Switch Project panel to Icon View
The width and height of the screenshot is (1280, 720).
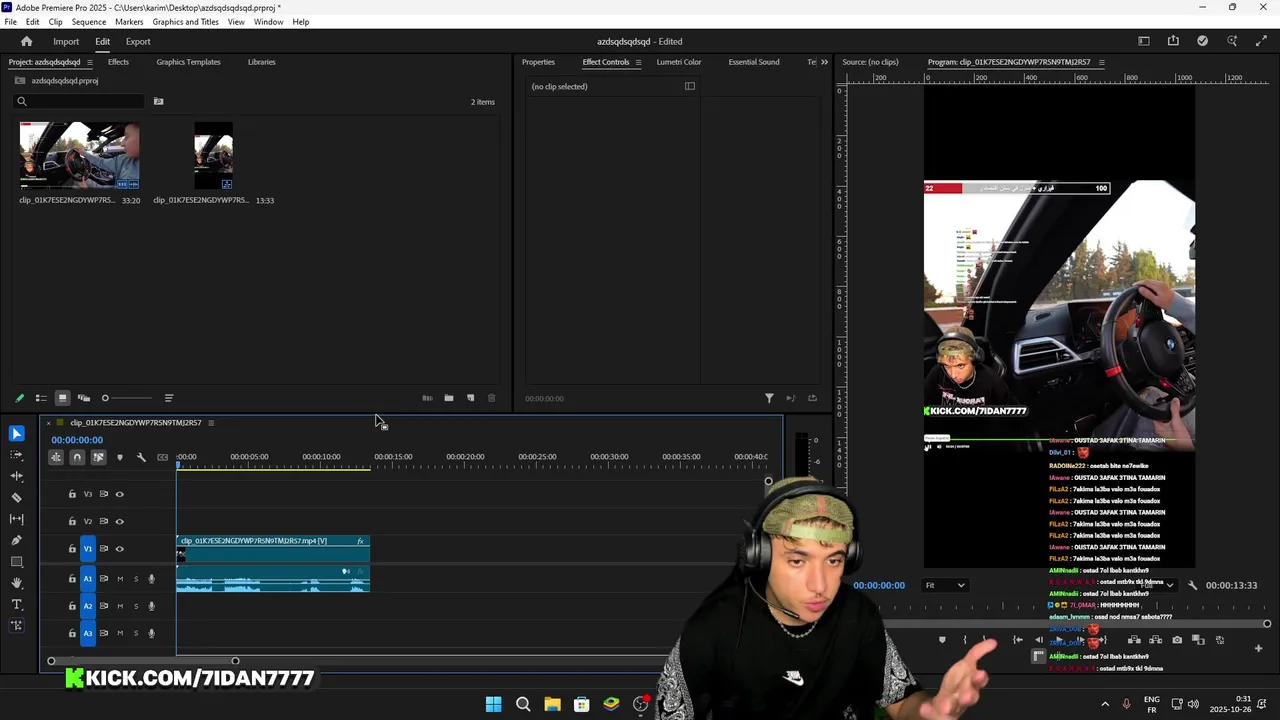(62, 398)
